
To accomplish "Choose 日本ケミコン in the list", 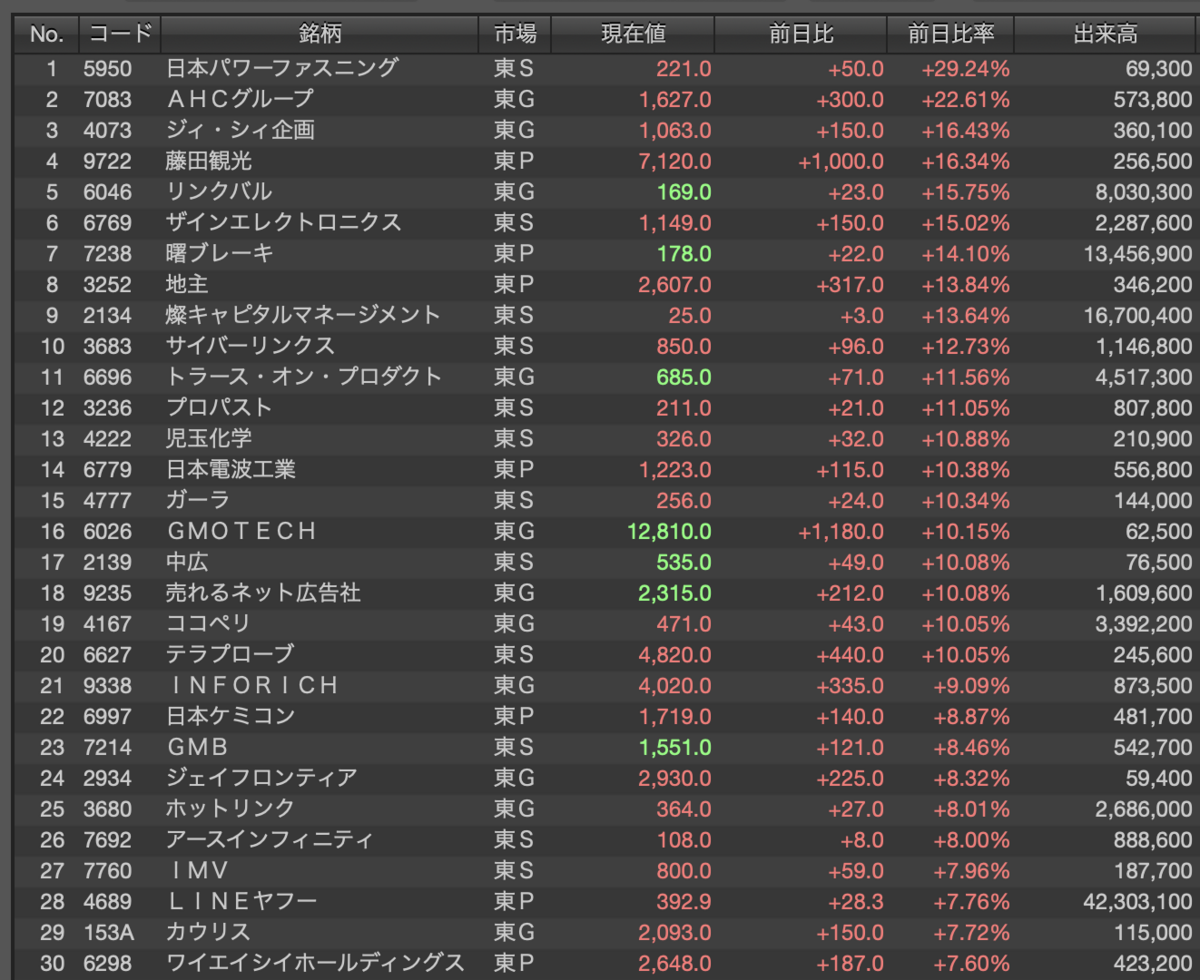I will (230, 716).
